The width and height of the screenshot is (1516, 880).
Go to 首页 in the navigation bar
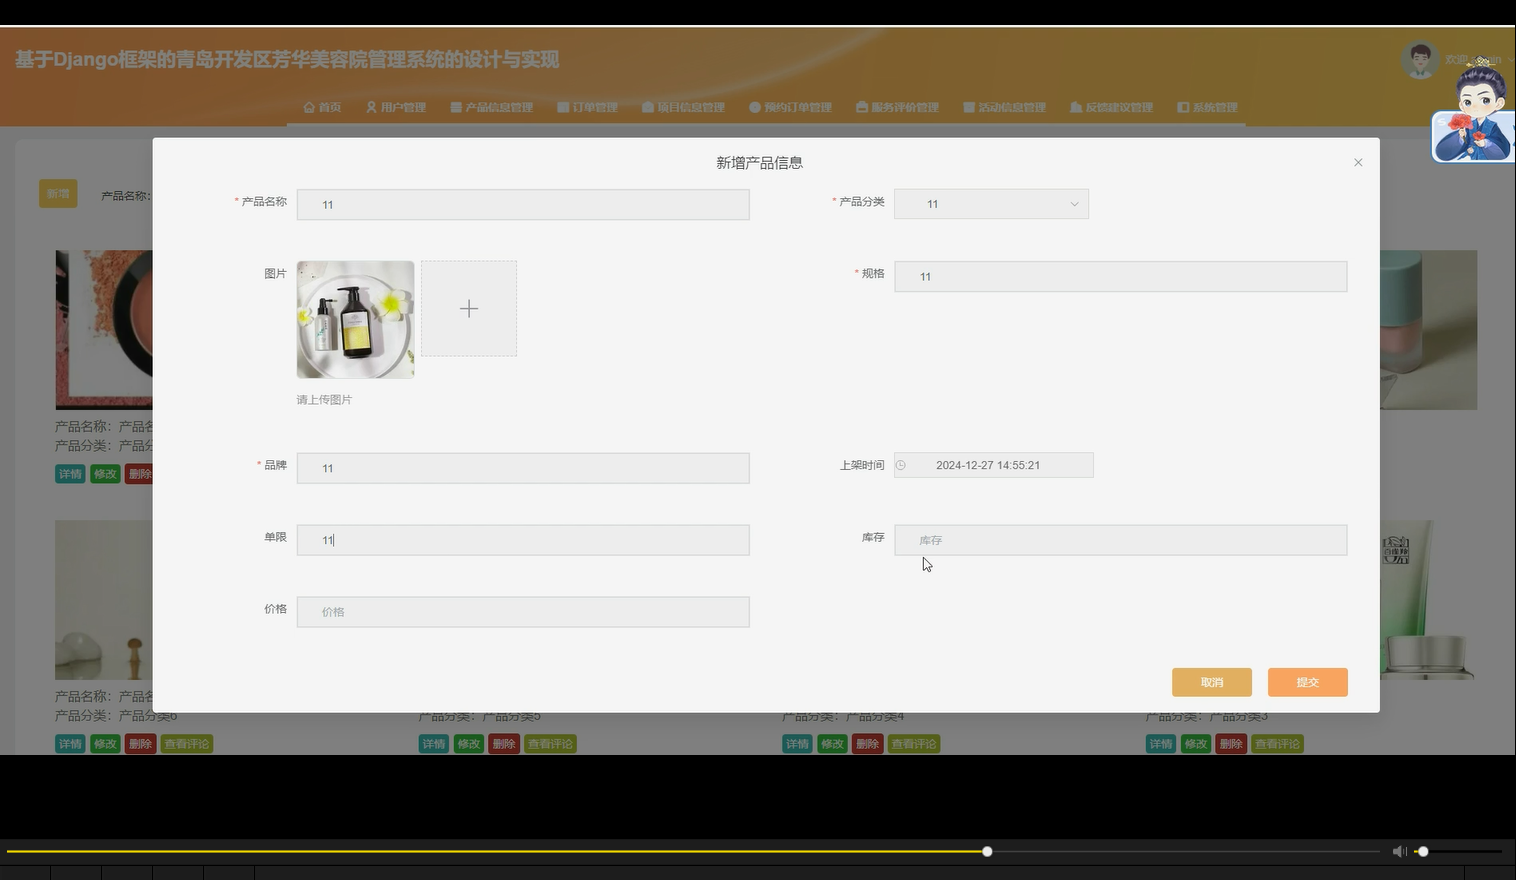322,107
